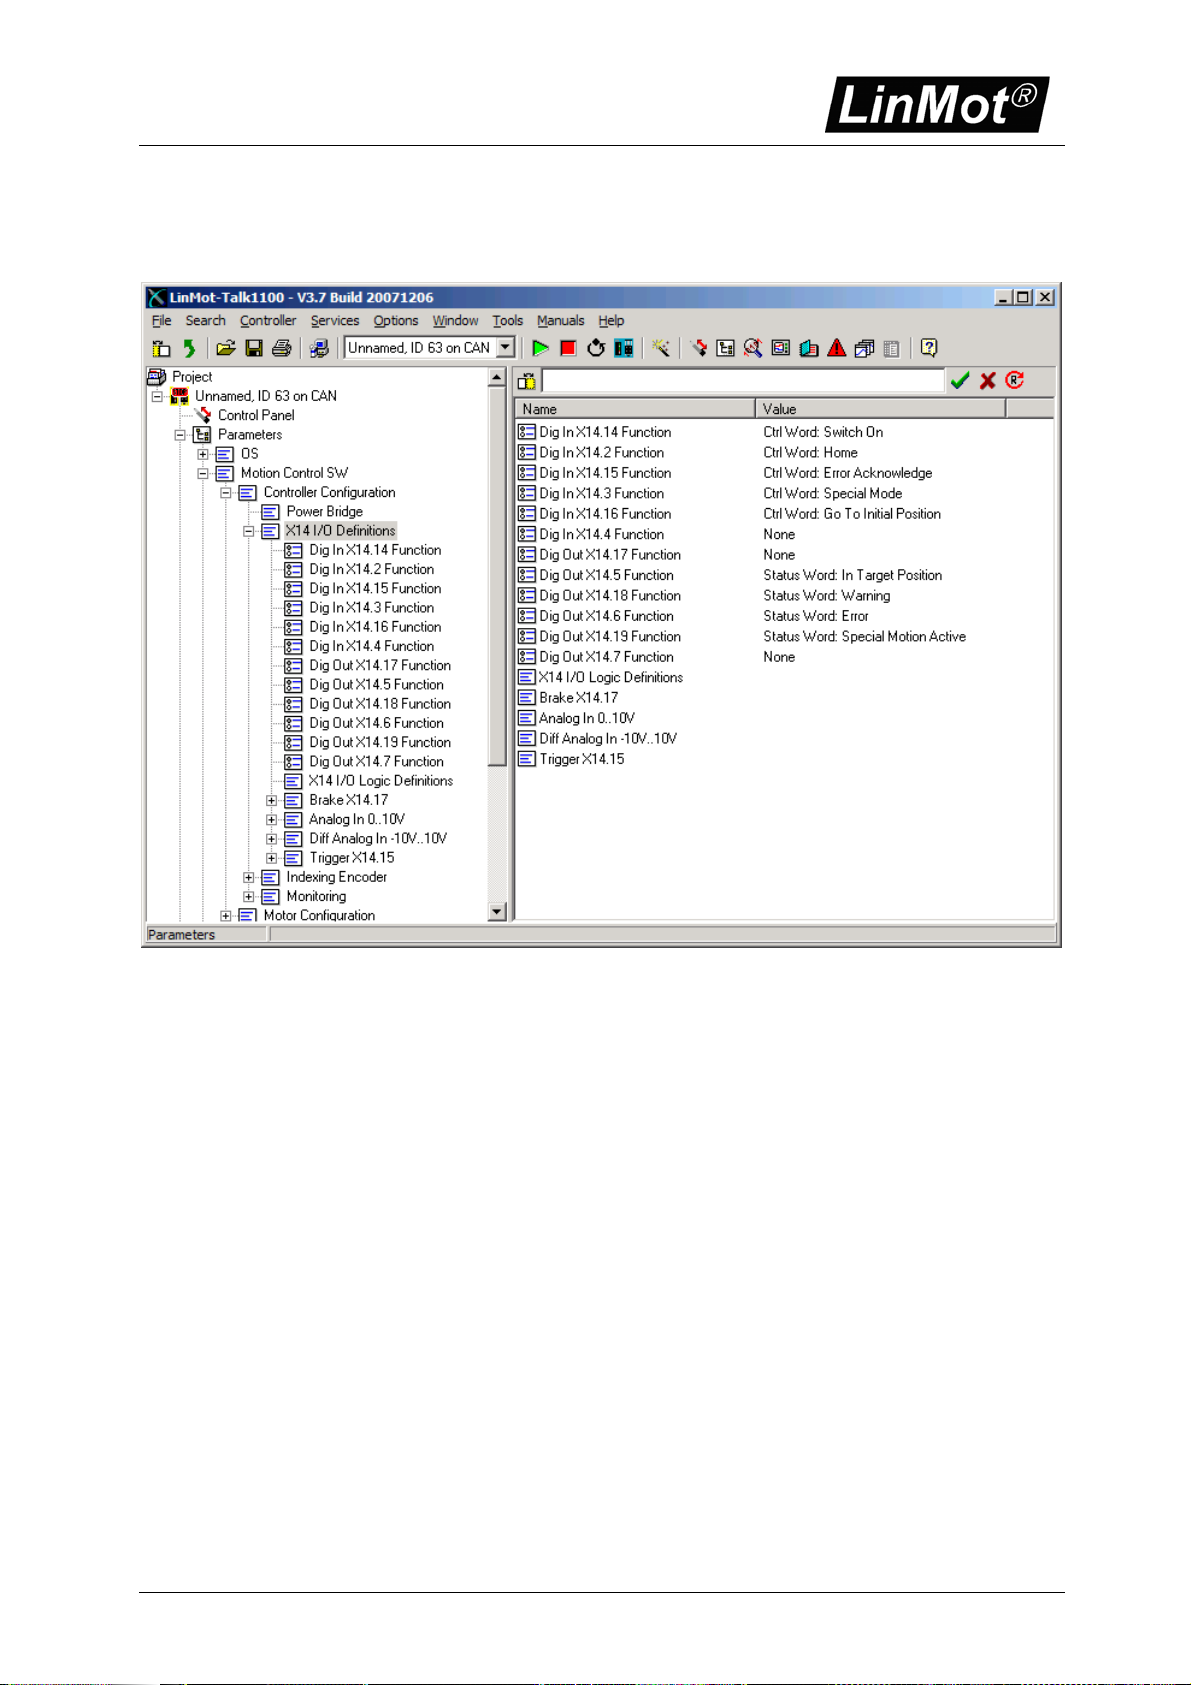Click the parameter tree toolbar icon

click(725, 348)
